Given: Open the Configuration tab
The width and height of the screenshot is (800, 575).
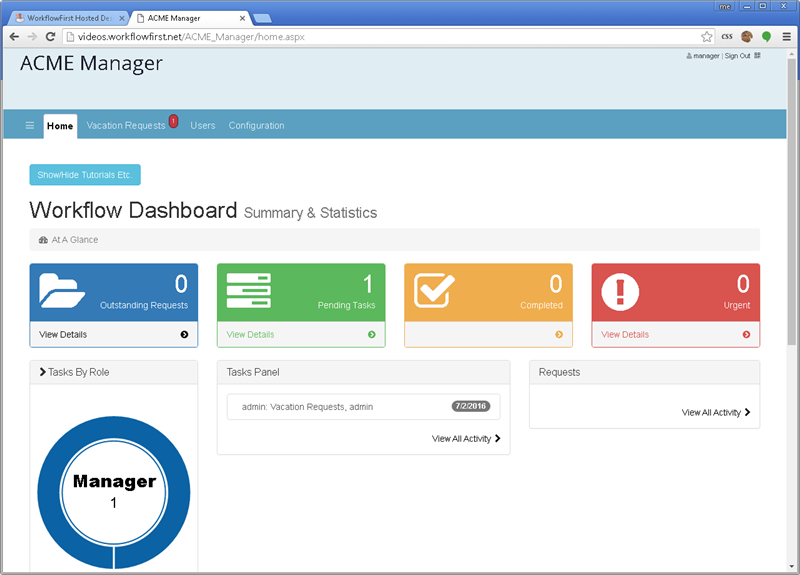Looking at the screenshot, I should [x=256, y=126].
